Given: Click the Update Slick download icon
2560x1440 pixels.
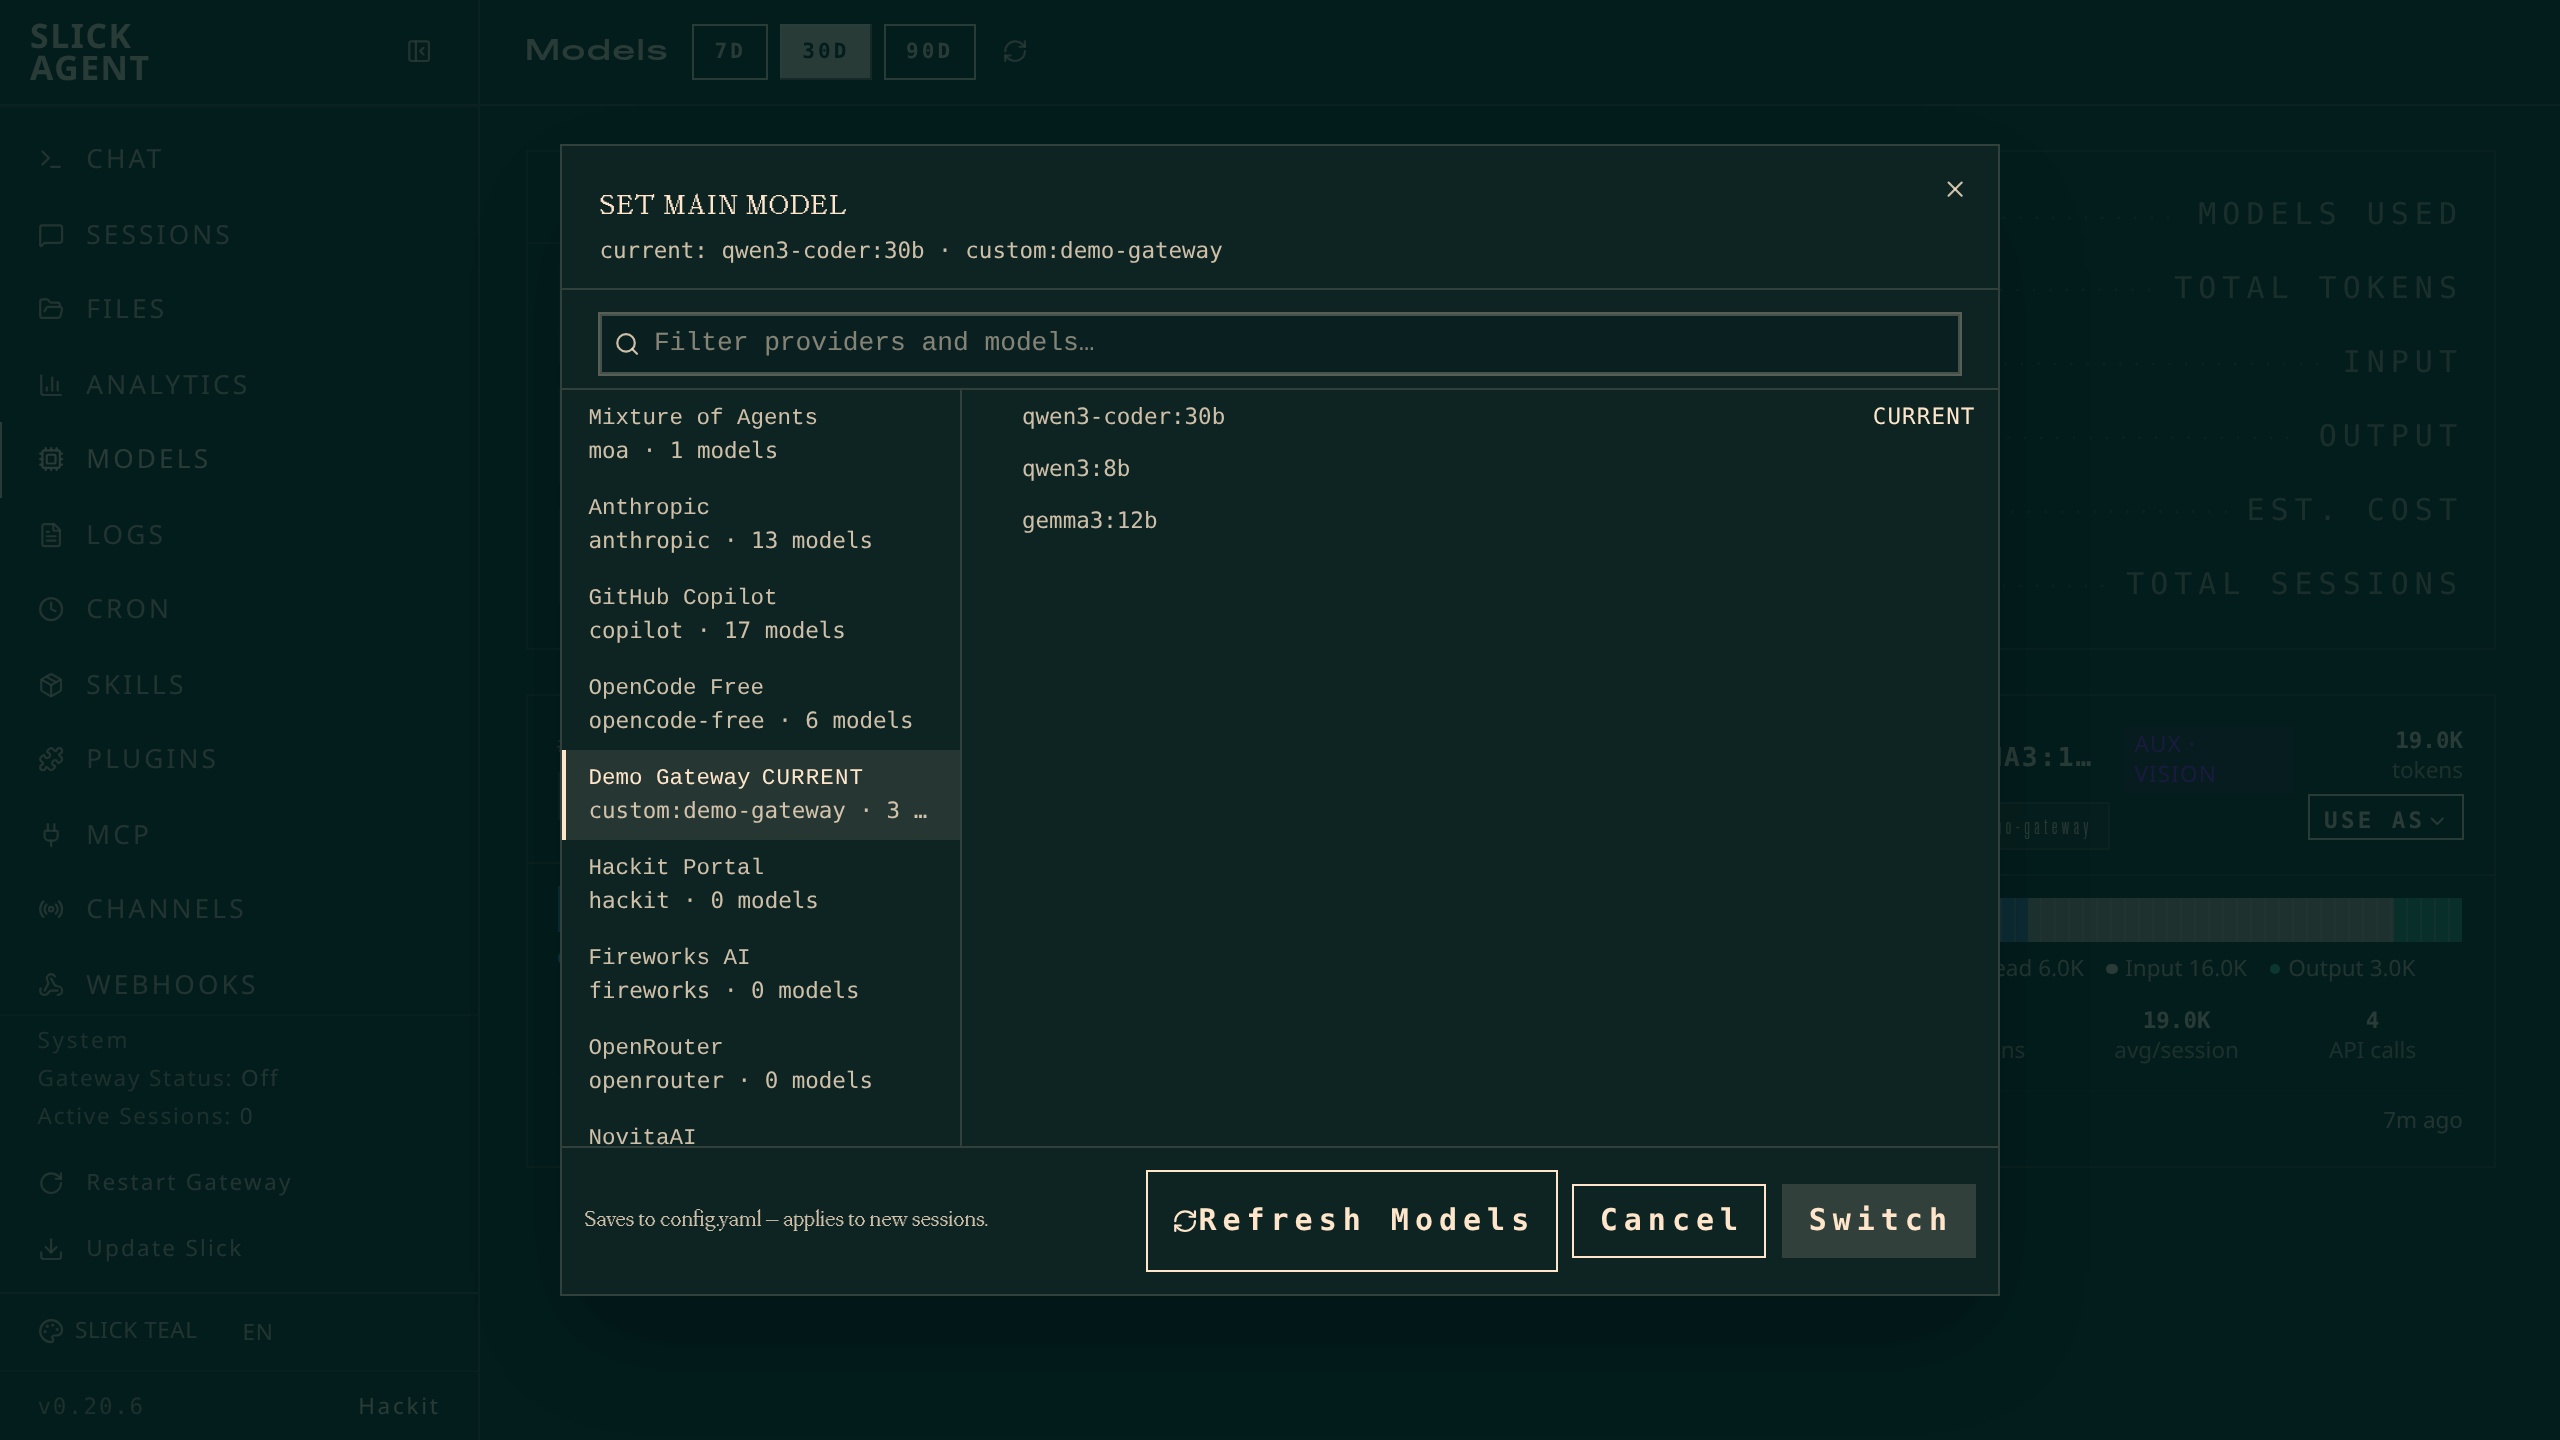Looking at the screenshot, I should pos(51,1249).
